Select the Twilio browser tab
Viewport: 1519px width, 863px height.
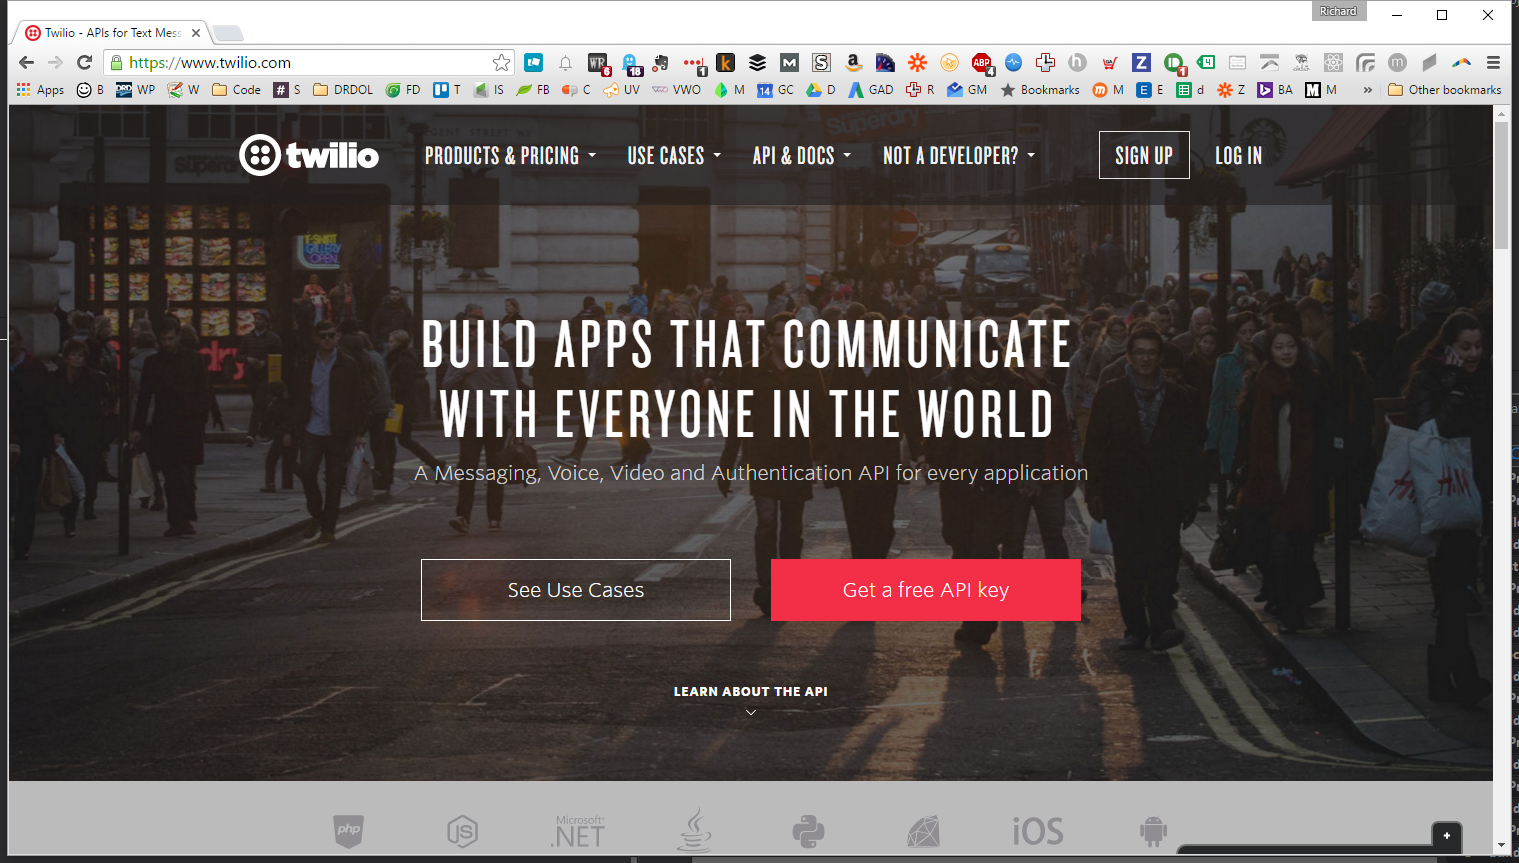(112, 33)
